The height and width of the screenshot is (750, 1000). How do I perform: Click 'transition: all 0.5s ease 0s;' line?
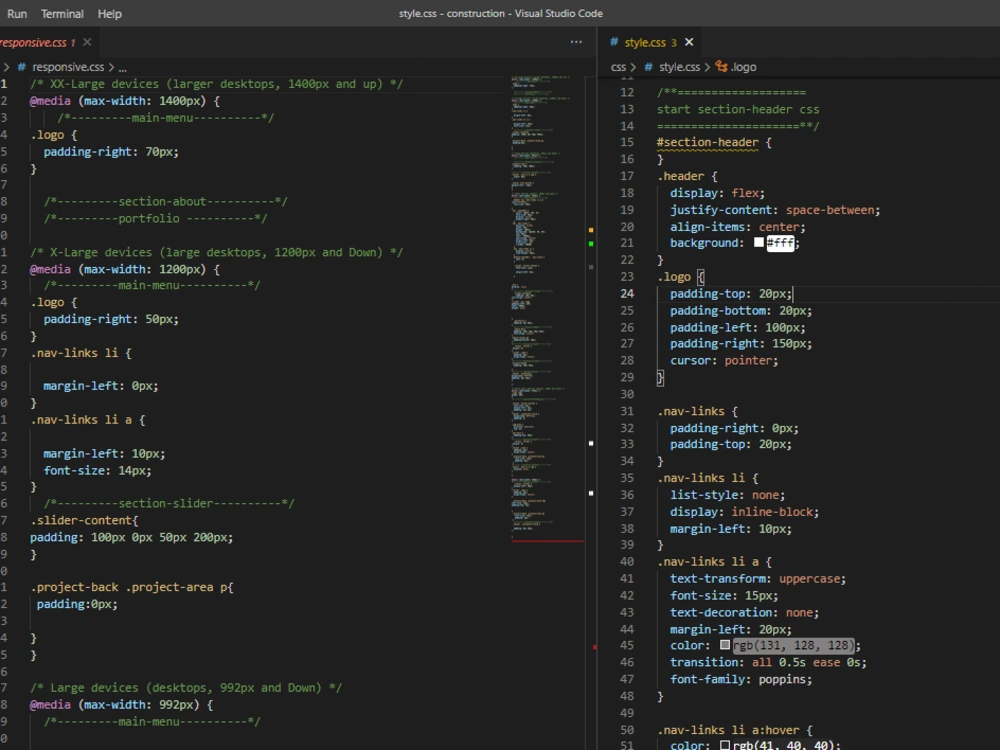click(x=768, y=663)
